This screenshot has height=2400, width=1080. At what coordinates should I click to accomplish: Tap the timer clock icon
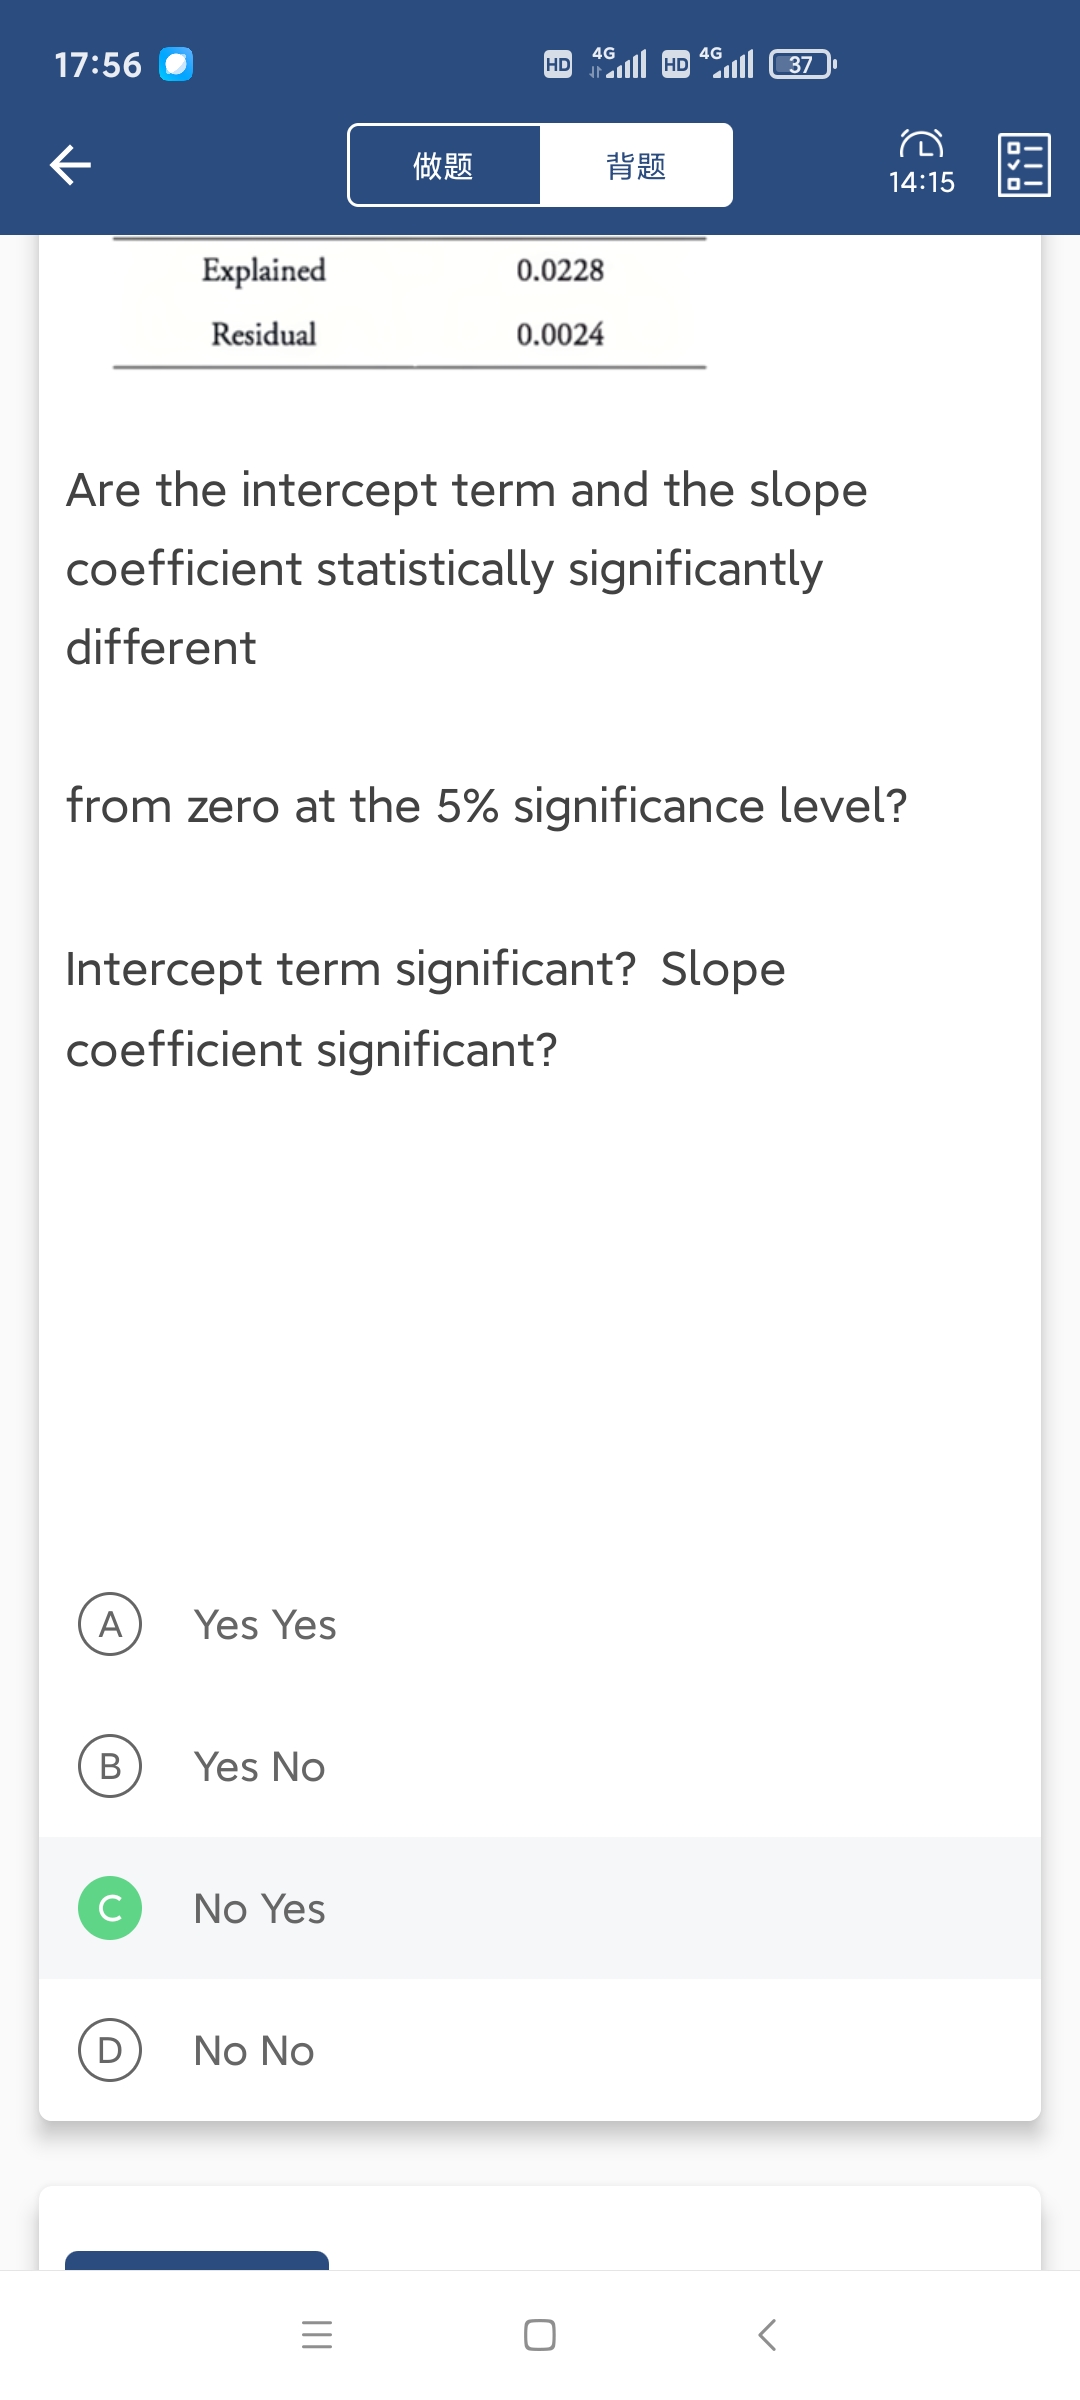(921, 146)
